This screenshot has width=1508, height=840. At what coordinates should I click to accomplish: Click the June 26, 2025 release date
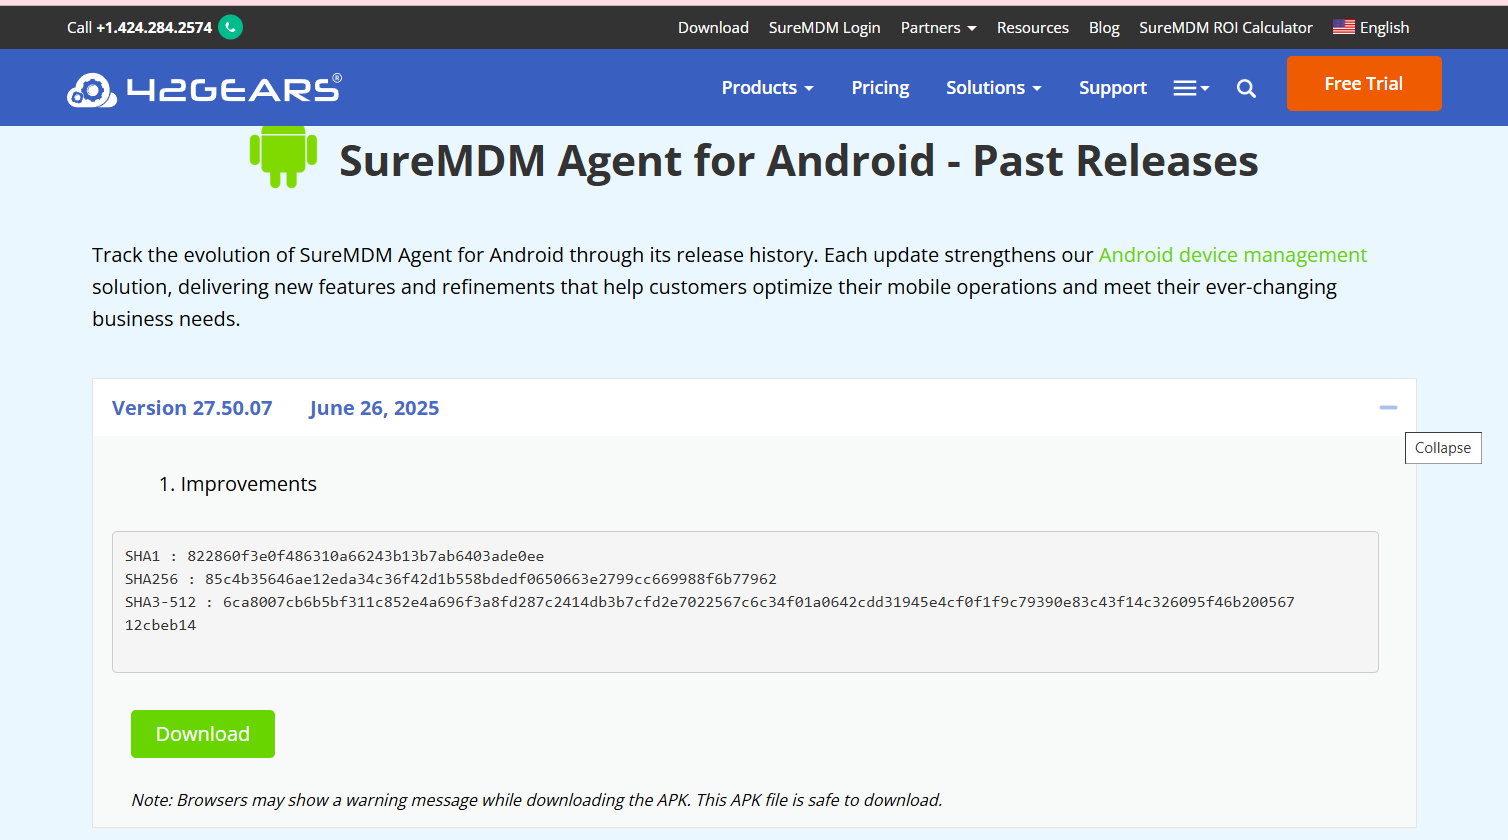point(374,408)
